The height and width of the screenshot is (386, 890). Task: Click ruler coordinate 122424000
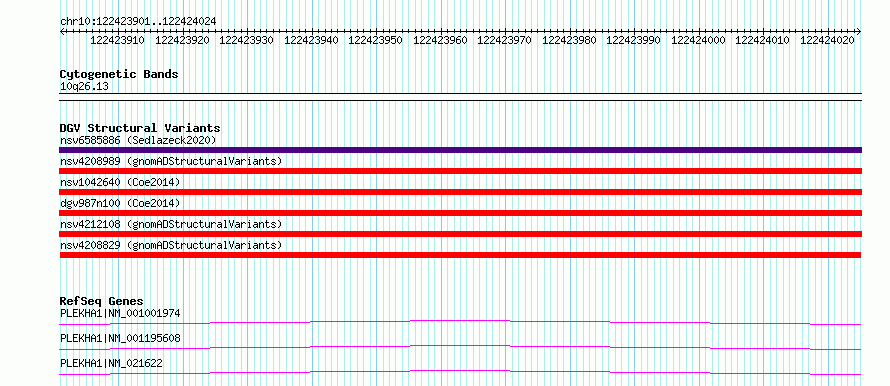pyautogui.click(x=698, y=40)
